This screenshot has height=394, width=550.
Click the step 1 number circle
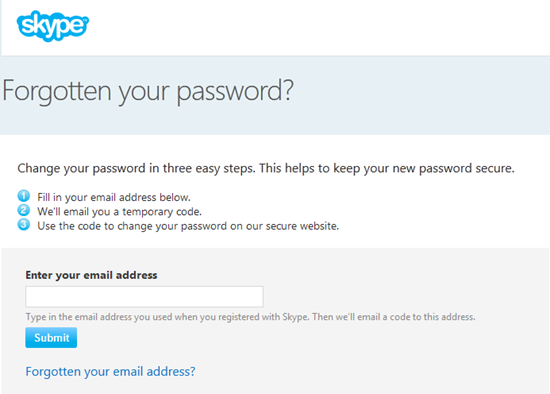tap(24, 196)
